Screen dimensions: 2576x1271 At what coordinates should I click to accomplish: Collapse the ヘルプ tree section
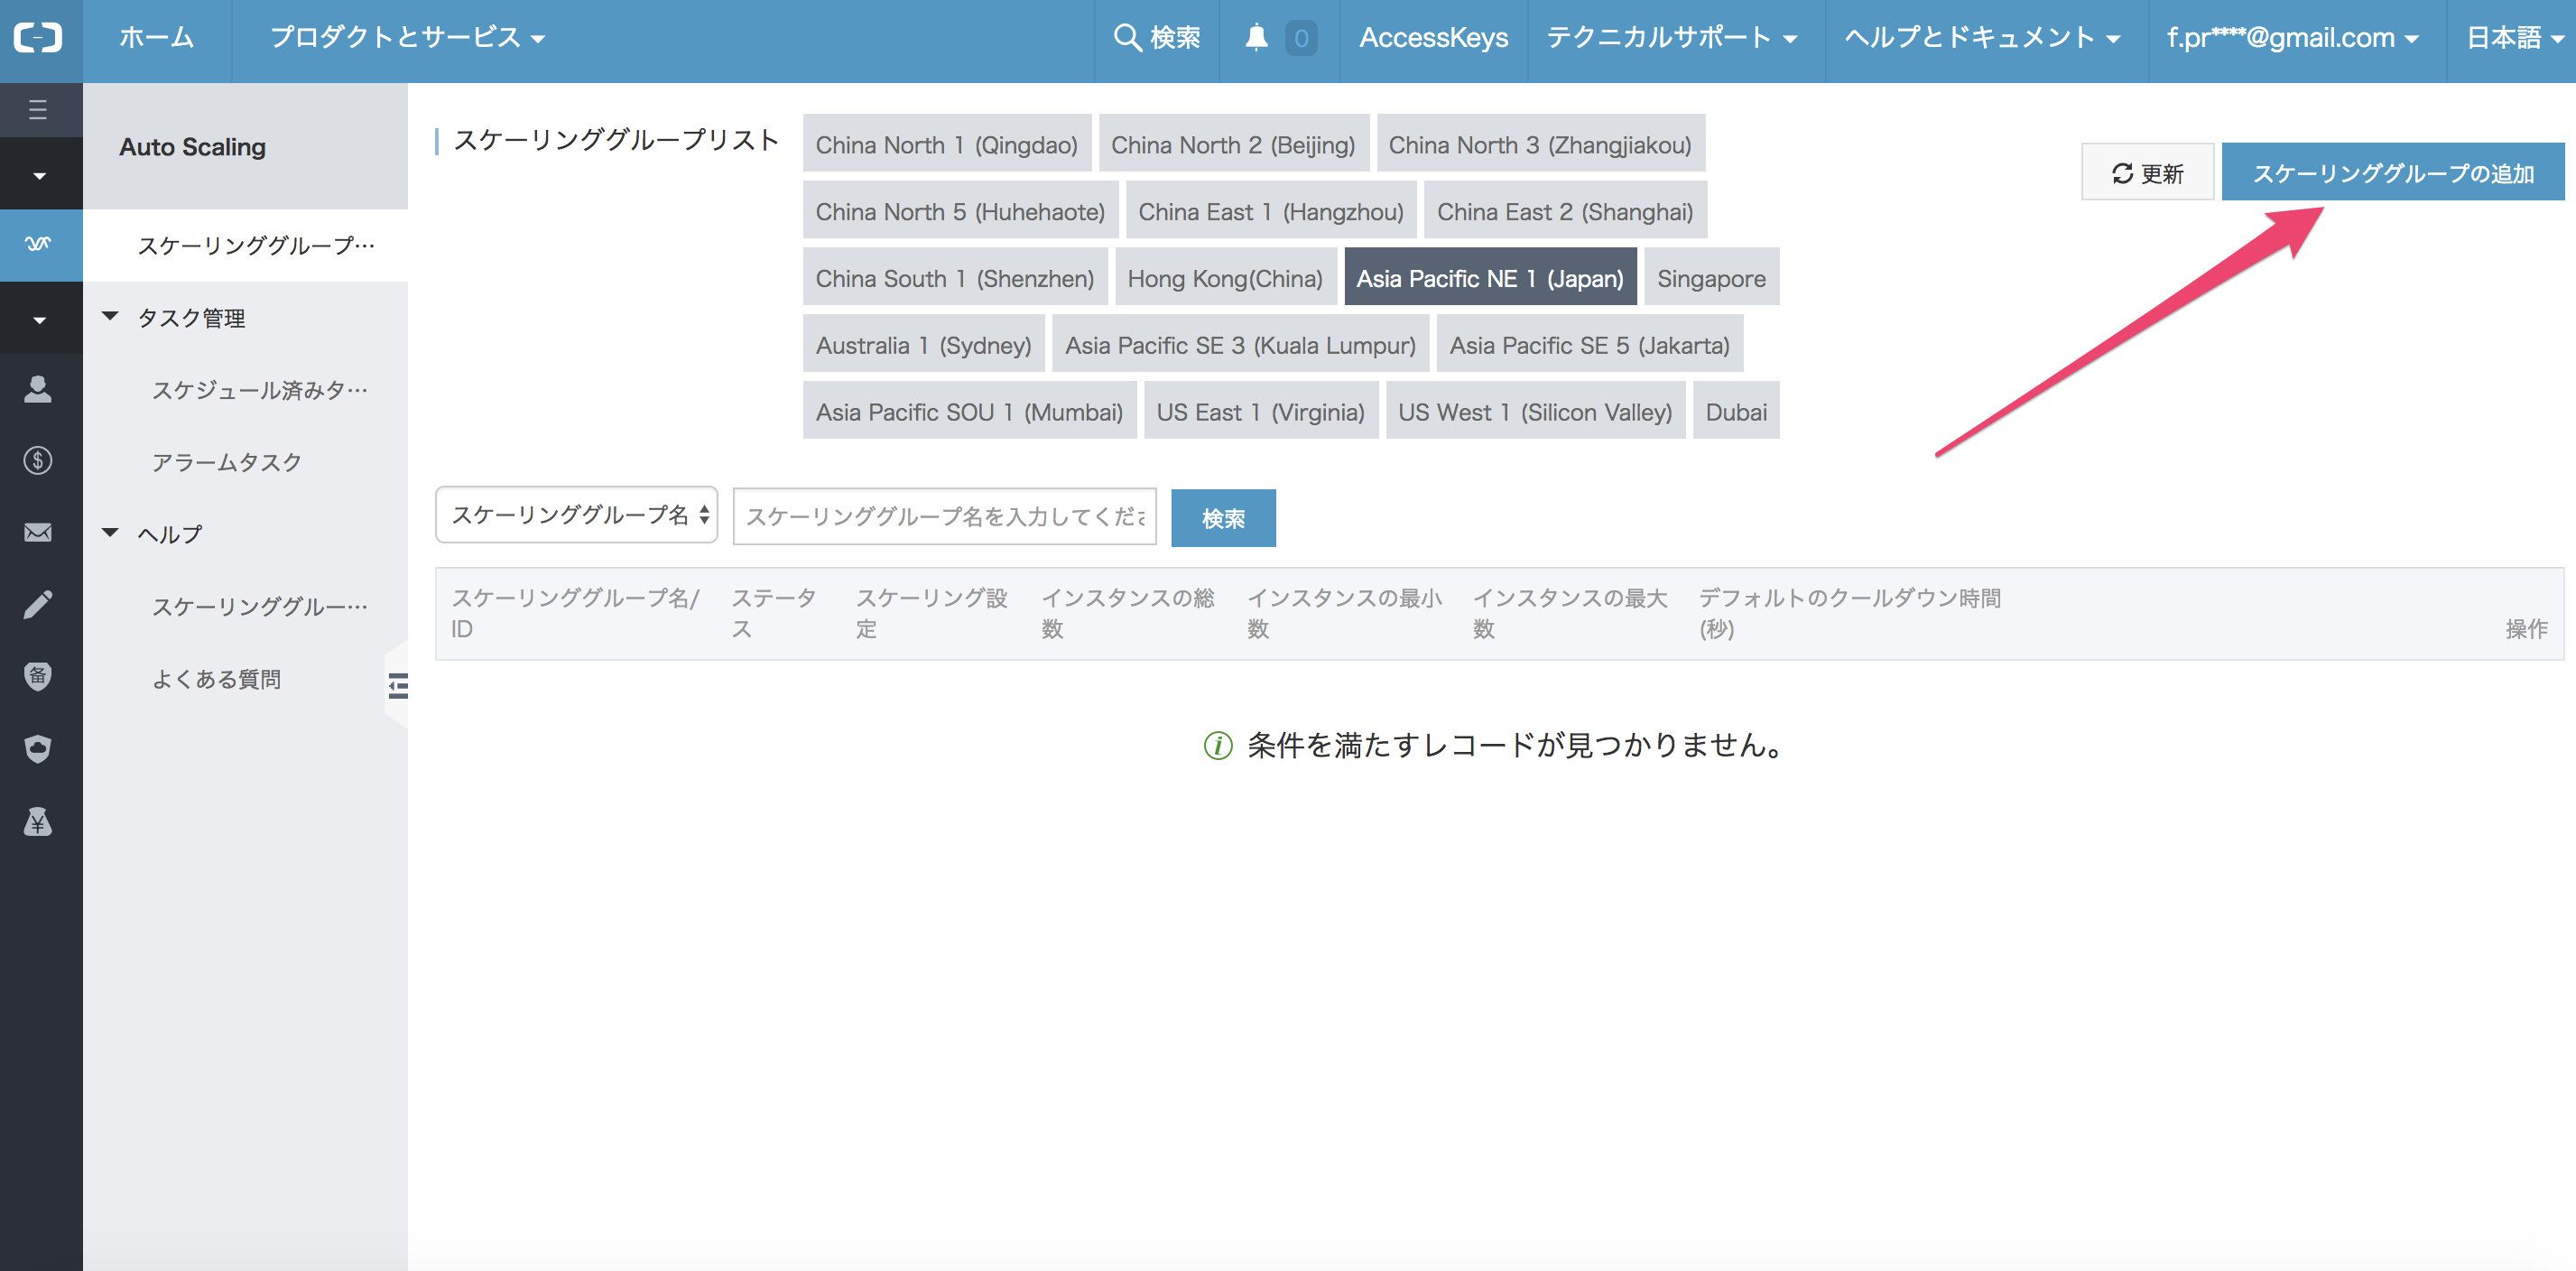(111, 533)
